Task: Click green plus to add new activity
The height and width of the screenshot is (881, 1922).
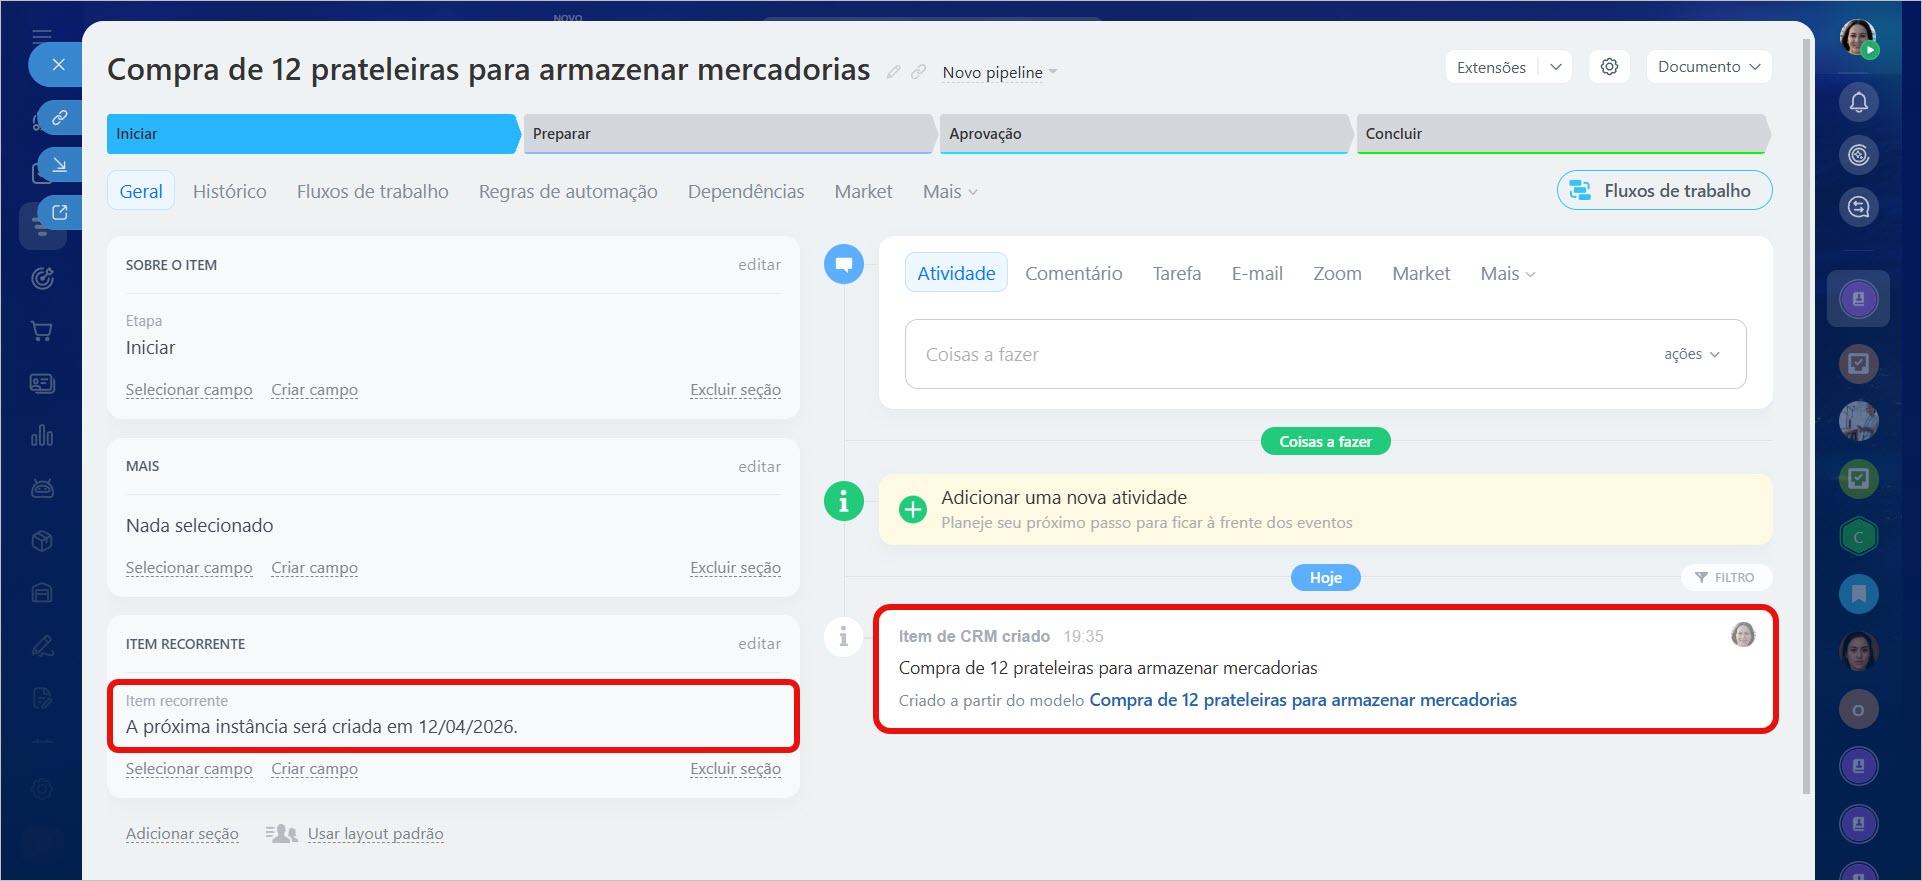Action: point(912,510)
